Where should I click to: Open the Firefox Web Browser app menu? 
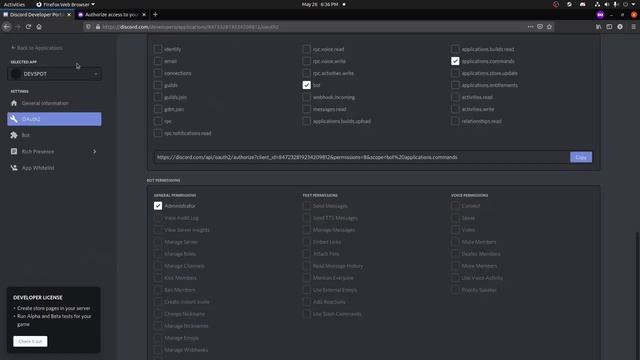pos(66,4)
